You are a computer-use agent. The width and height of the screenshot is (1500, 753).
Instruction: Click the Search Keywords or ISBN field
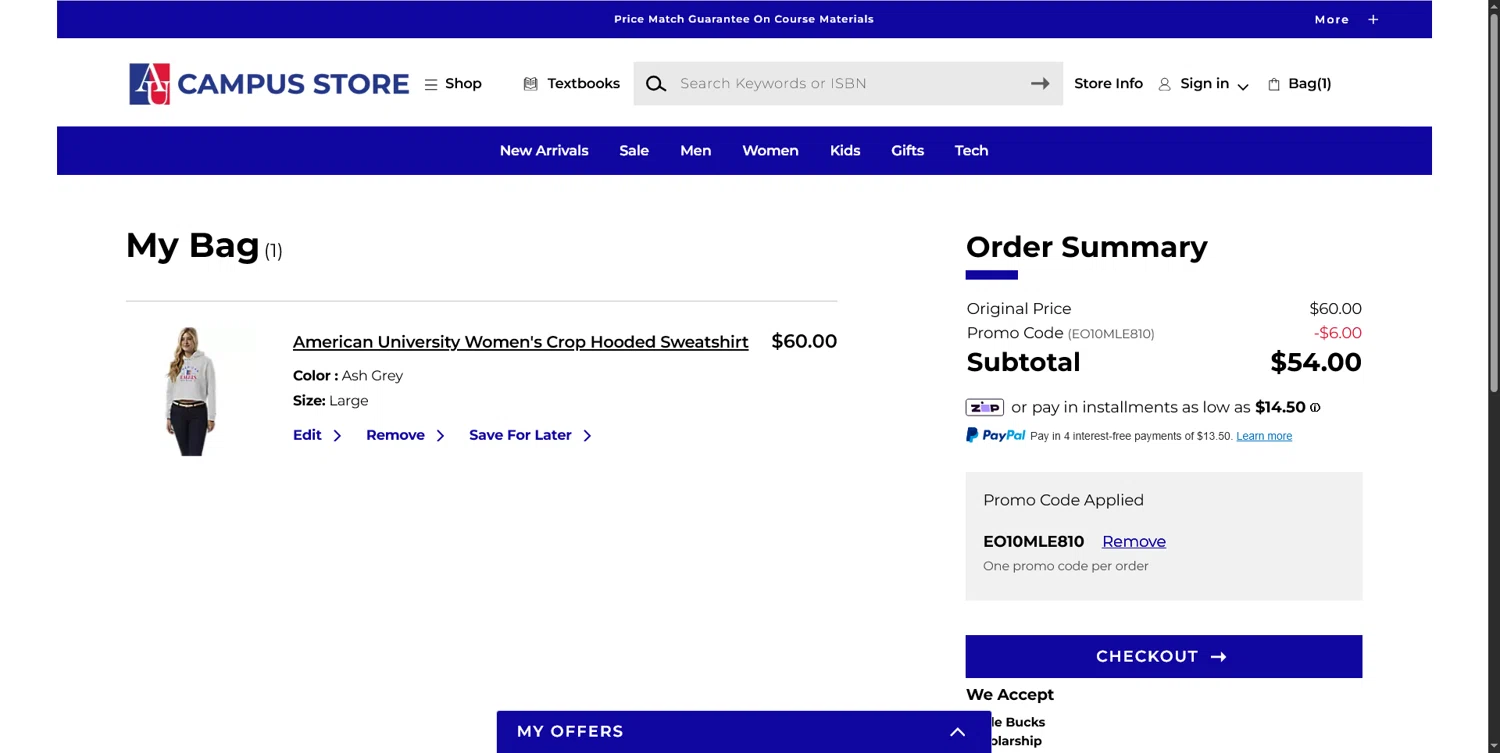848,84
